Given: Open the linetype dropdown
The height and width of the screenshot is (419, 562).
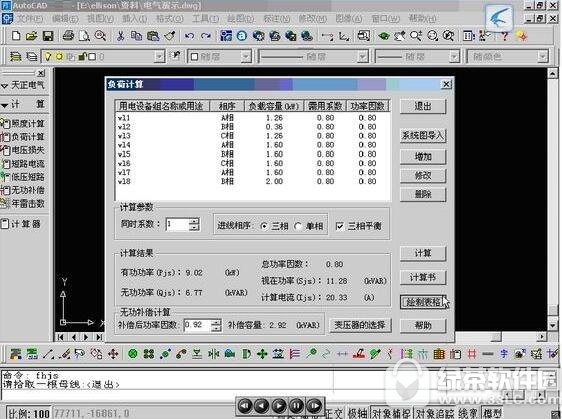Looking at the screenshot, I should coord(363,57).
